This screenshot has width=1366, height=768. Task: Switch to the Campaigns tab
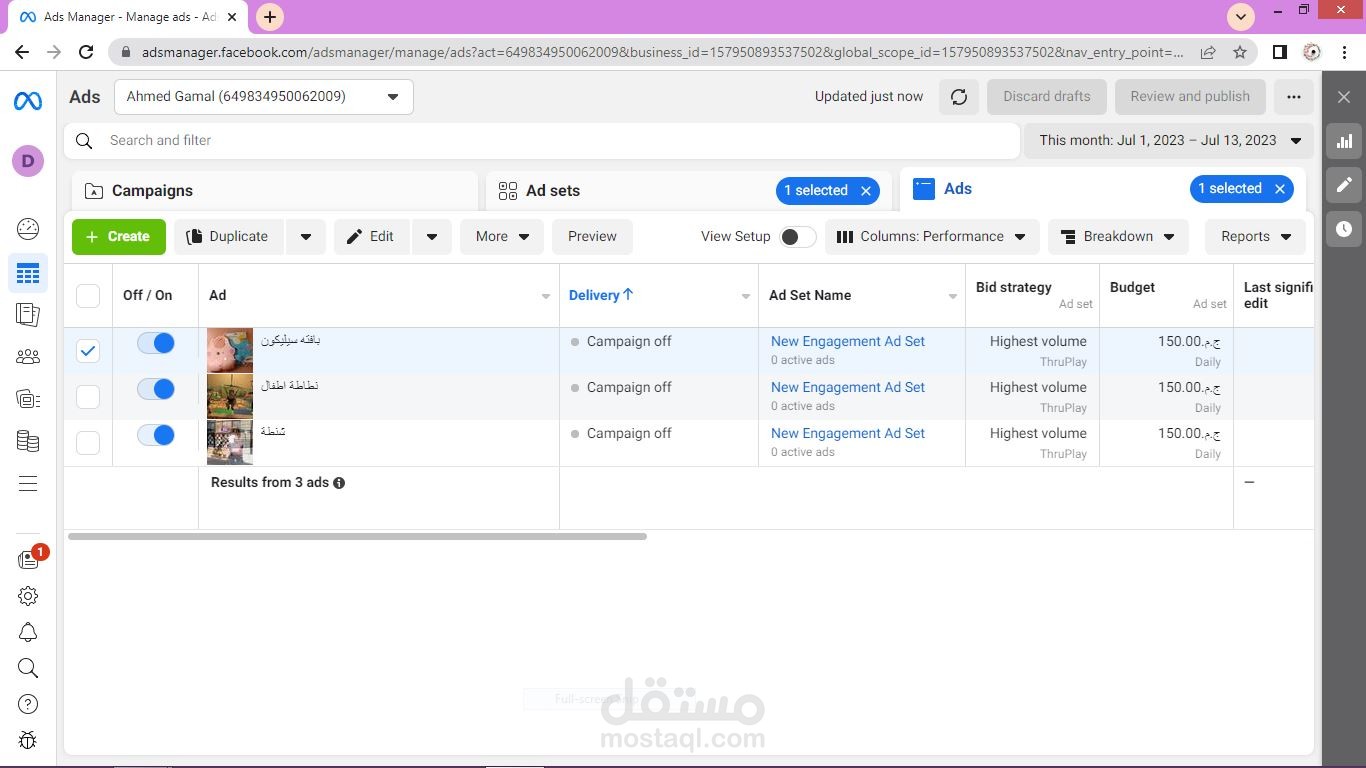tap(275, 191)
